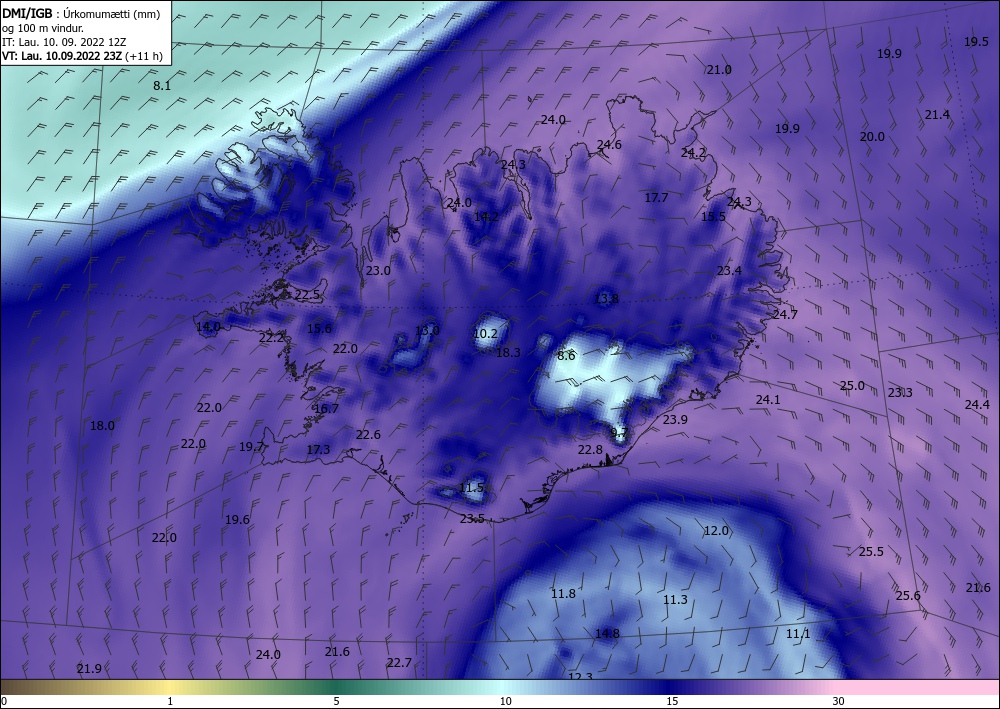1000x709 pixels.
Task: Click the map value 13.8
Action: click(607, 298)
